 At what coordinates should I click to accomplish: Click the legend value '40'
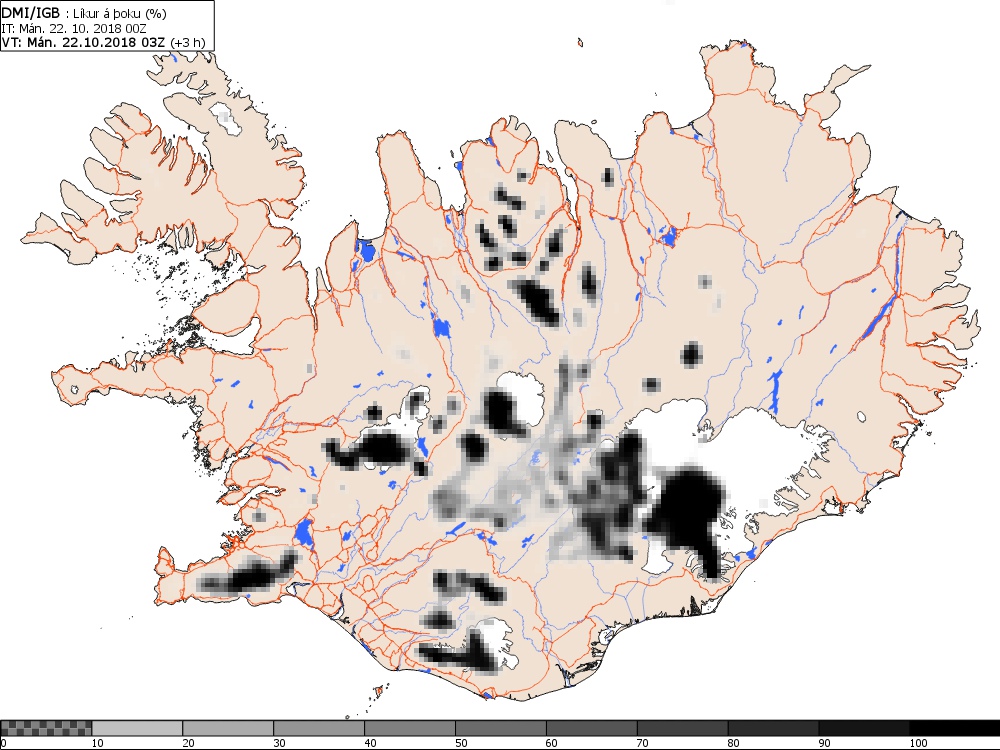click(x=371, y=743)
